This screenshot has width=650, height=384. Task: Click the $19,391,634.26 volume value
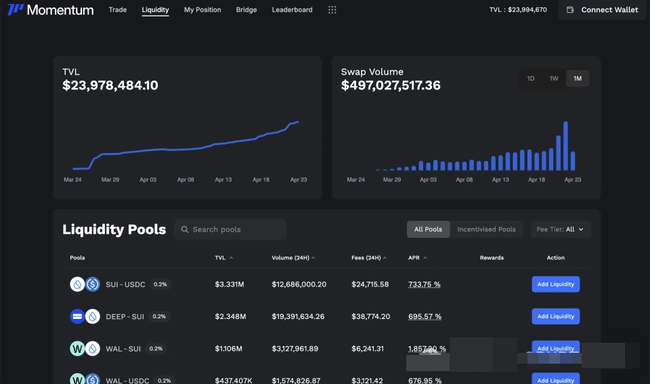point(298,316)
